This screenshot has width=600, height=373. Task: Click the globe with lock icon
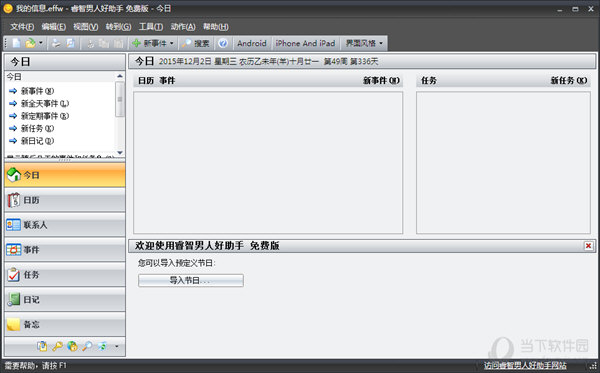72,346
